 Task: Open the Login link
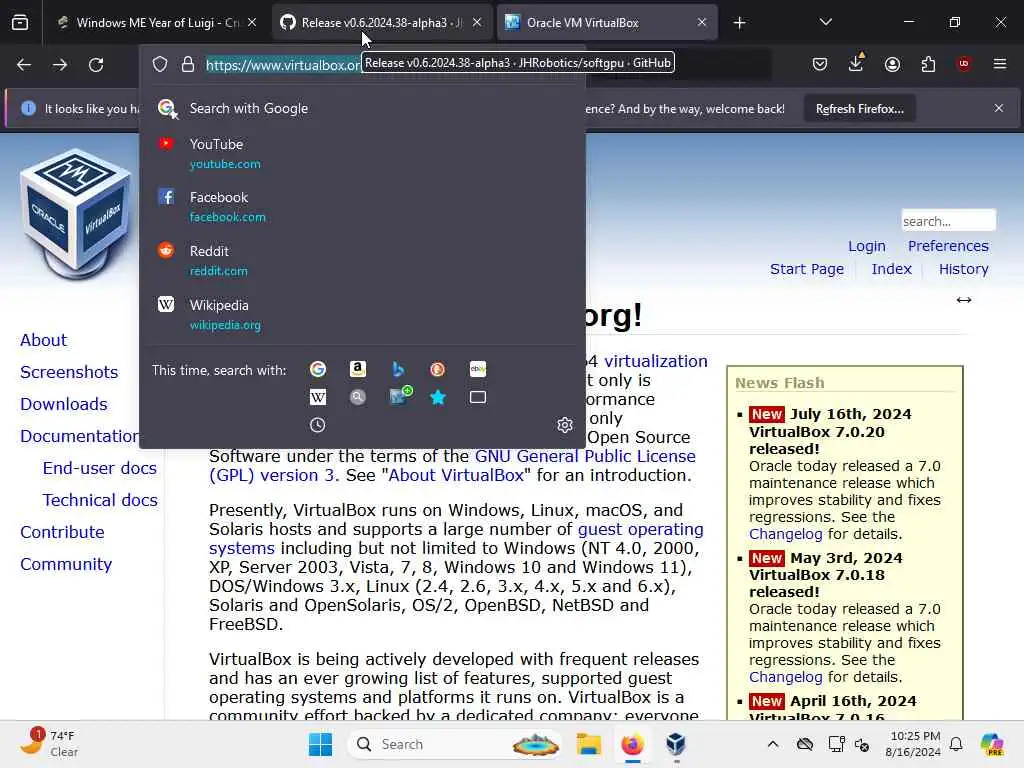pos(867,246)
